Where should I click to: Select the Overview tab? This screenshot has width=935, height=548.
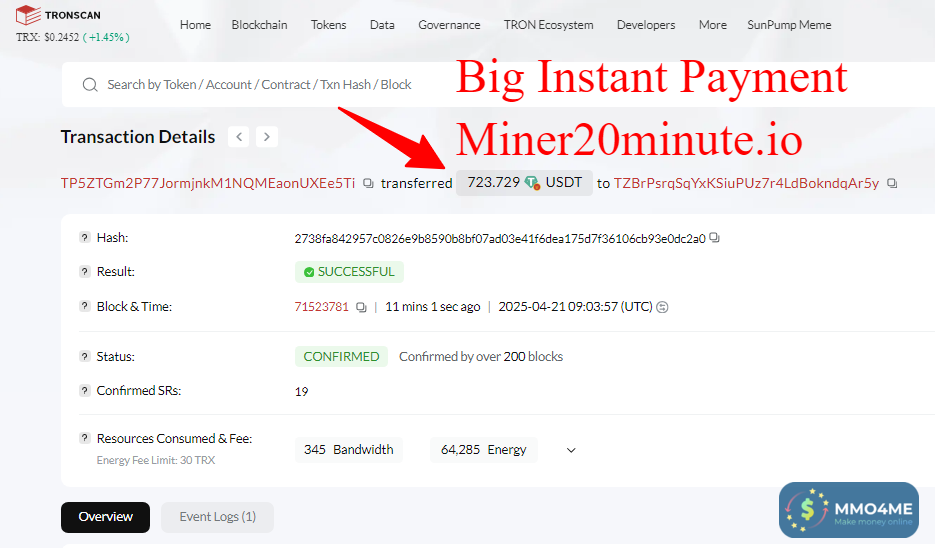coord(106,517)
